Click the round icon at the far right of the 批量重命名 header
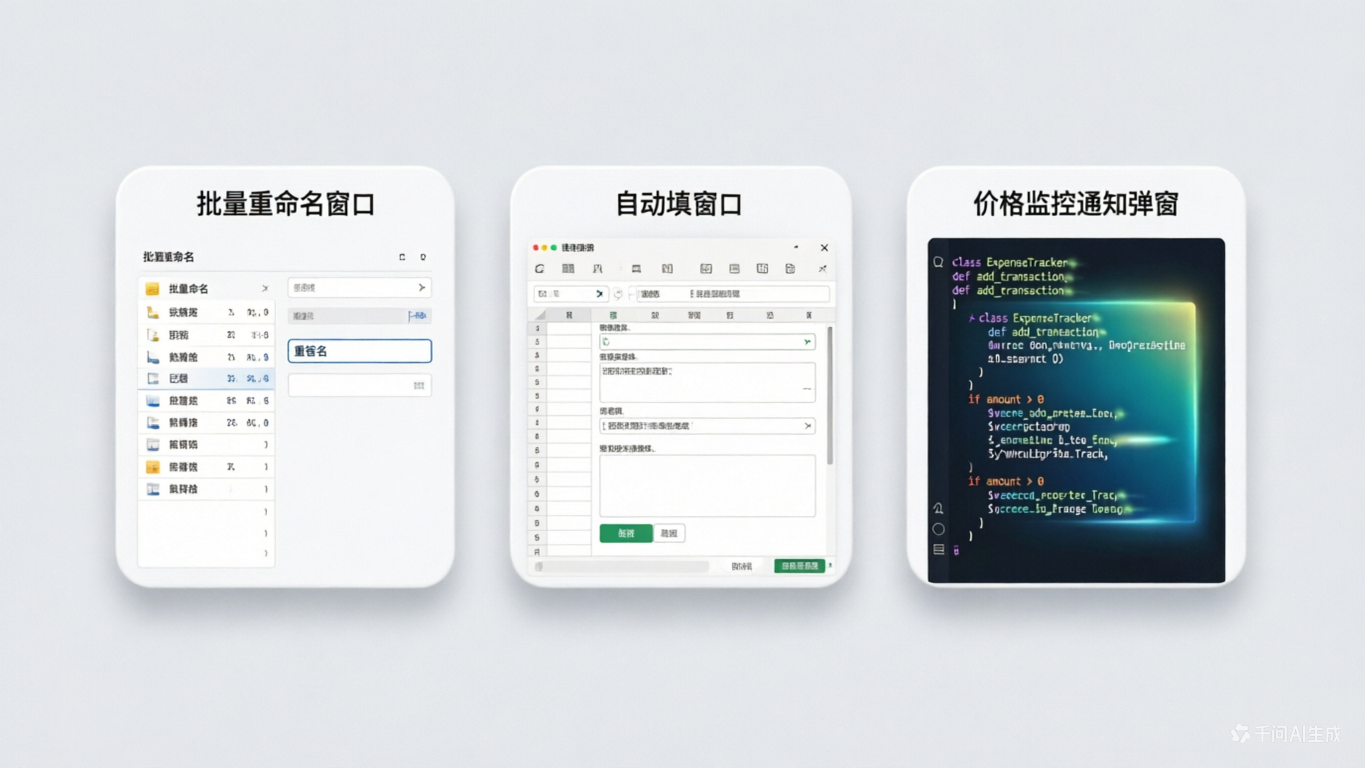This screenshot has width=1365, height=768. point(423,257)
